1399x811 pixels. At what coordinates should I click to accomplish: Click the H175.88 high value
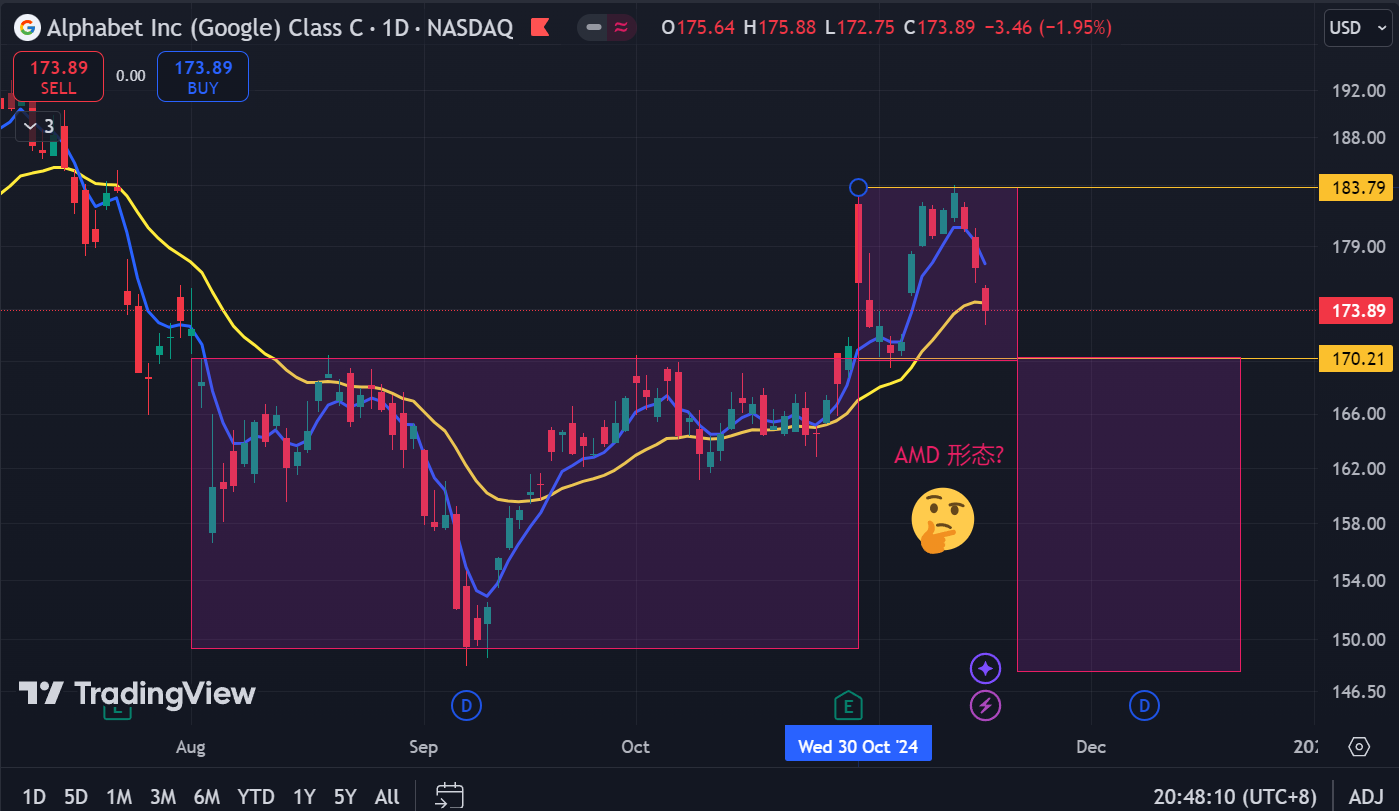click(x=780, y=28)
